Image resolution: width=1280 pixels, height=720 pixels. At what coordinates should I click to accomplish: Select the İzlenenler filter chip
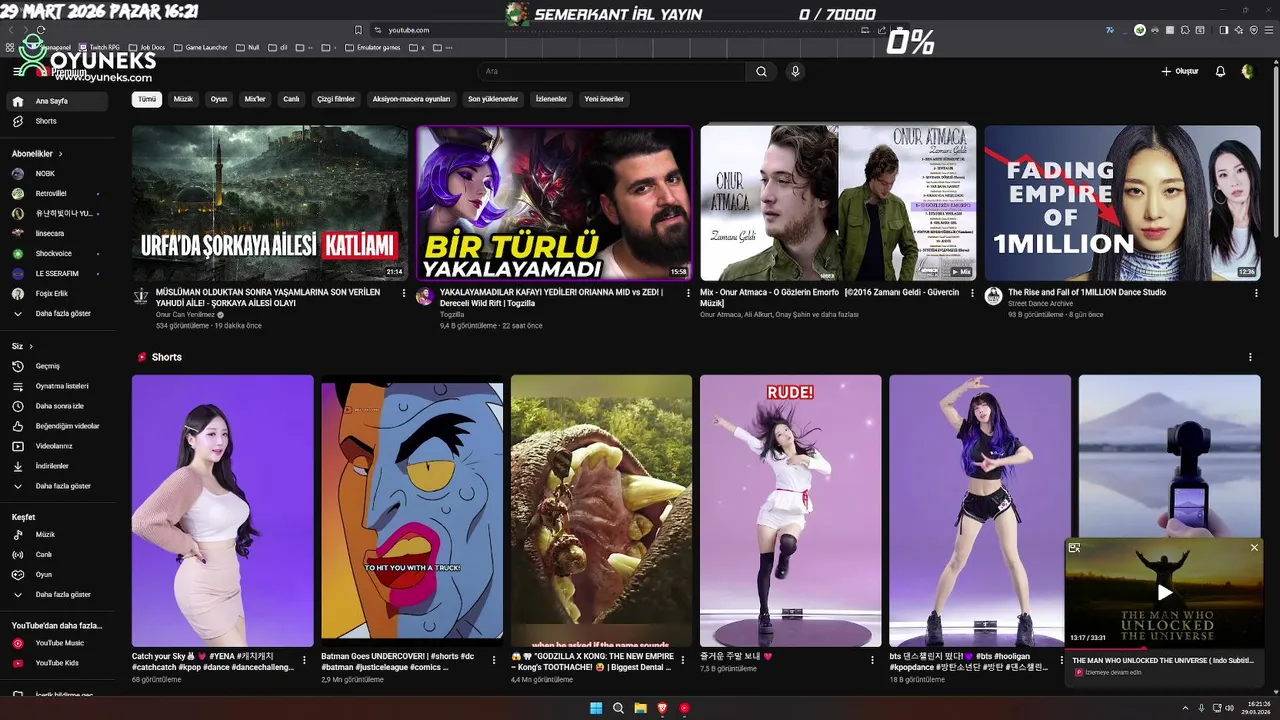551,99
